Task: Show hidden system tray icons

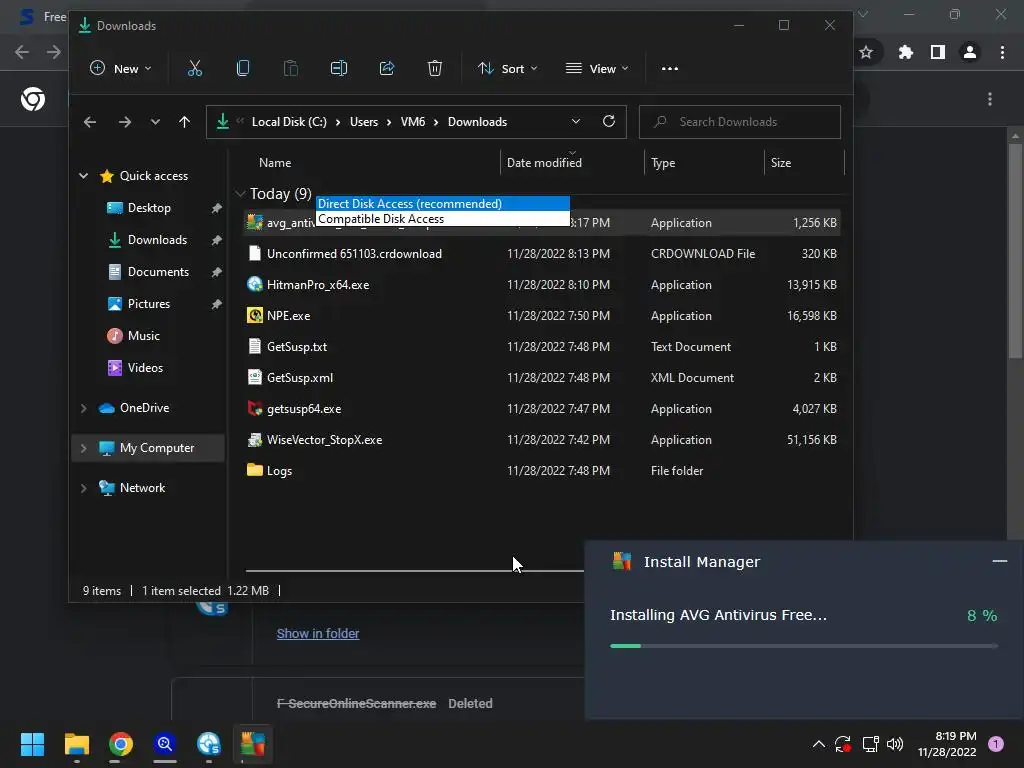Action: 818,744
